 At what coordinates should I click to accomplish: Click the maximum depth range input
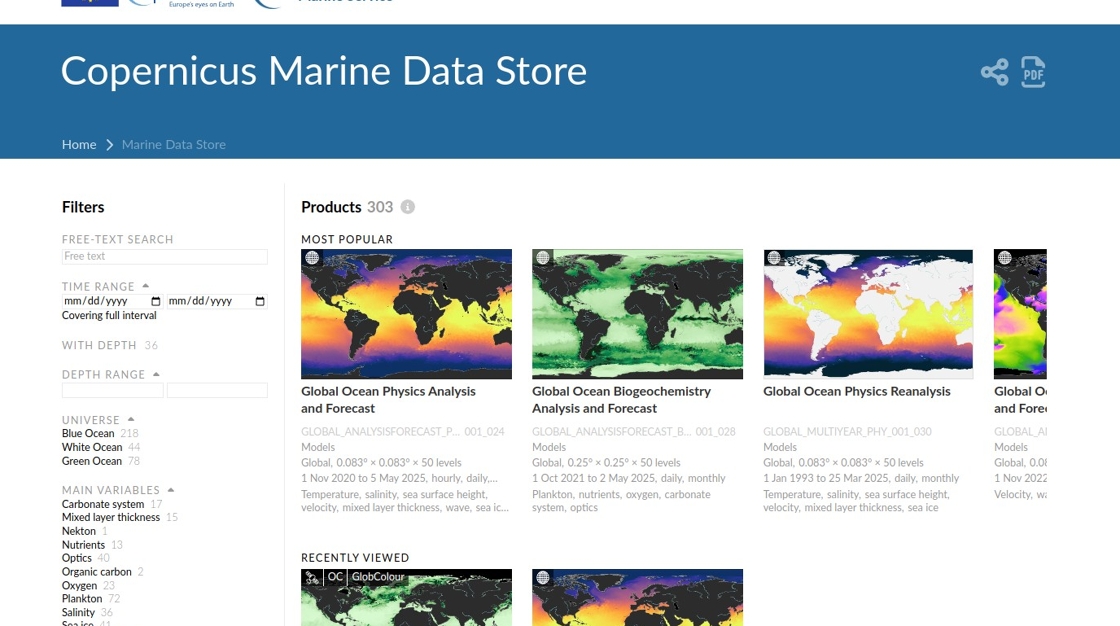pyautogui.click(x=217, y=390)
